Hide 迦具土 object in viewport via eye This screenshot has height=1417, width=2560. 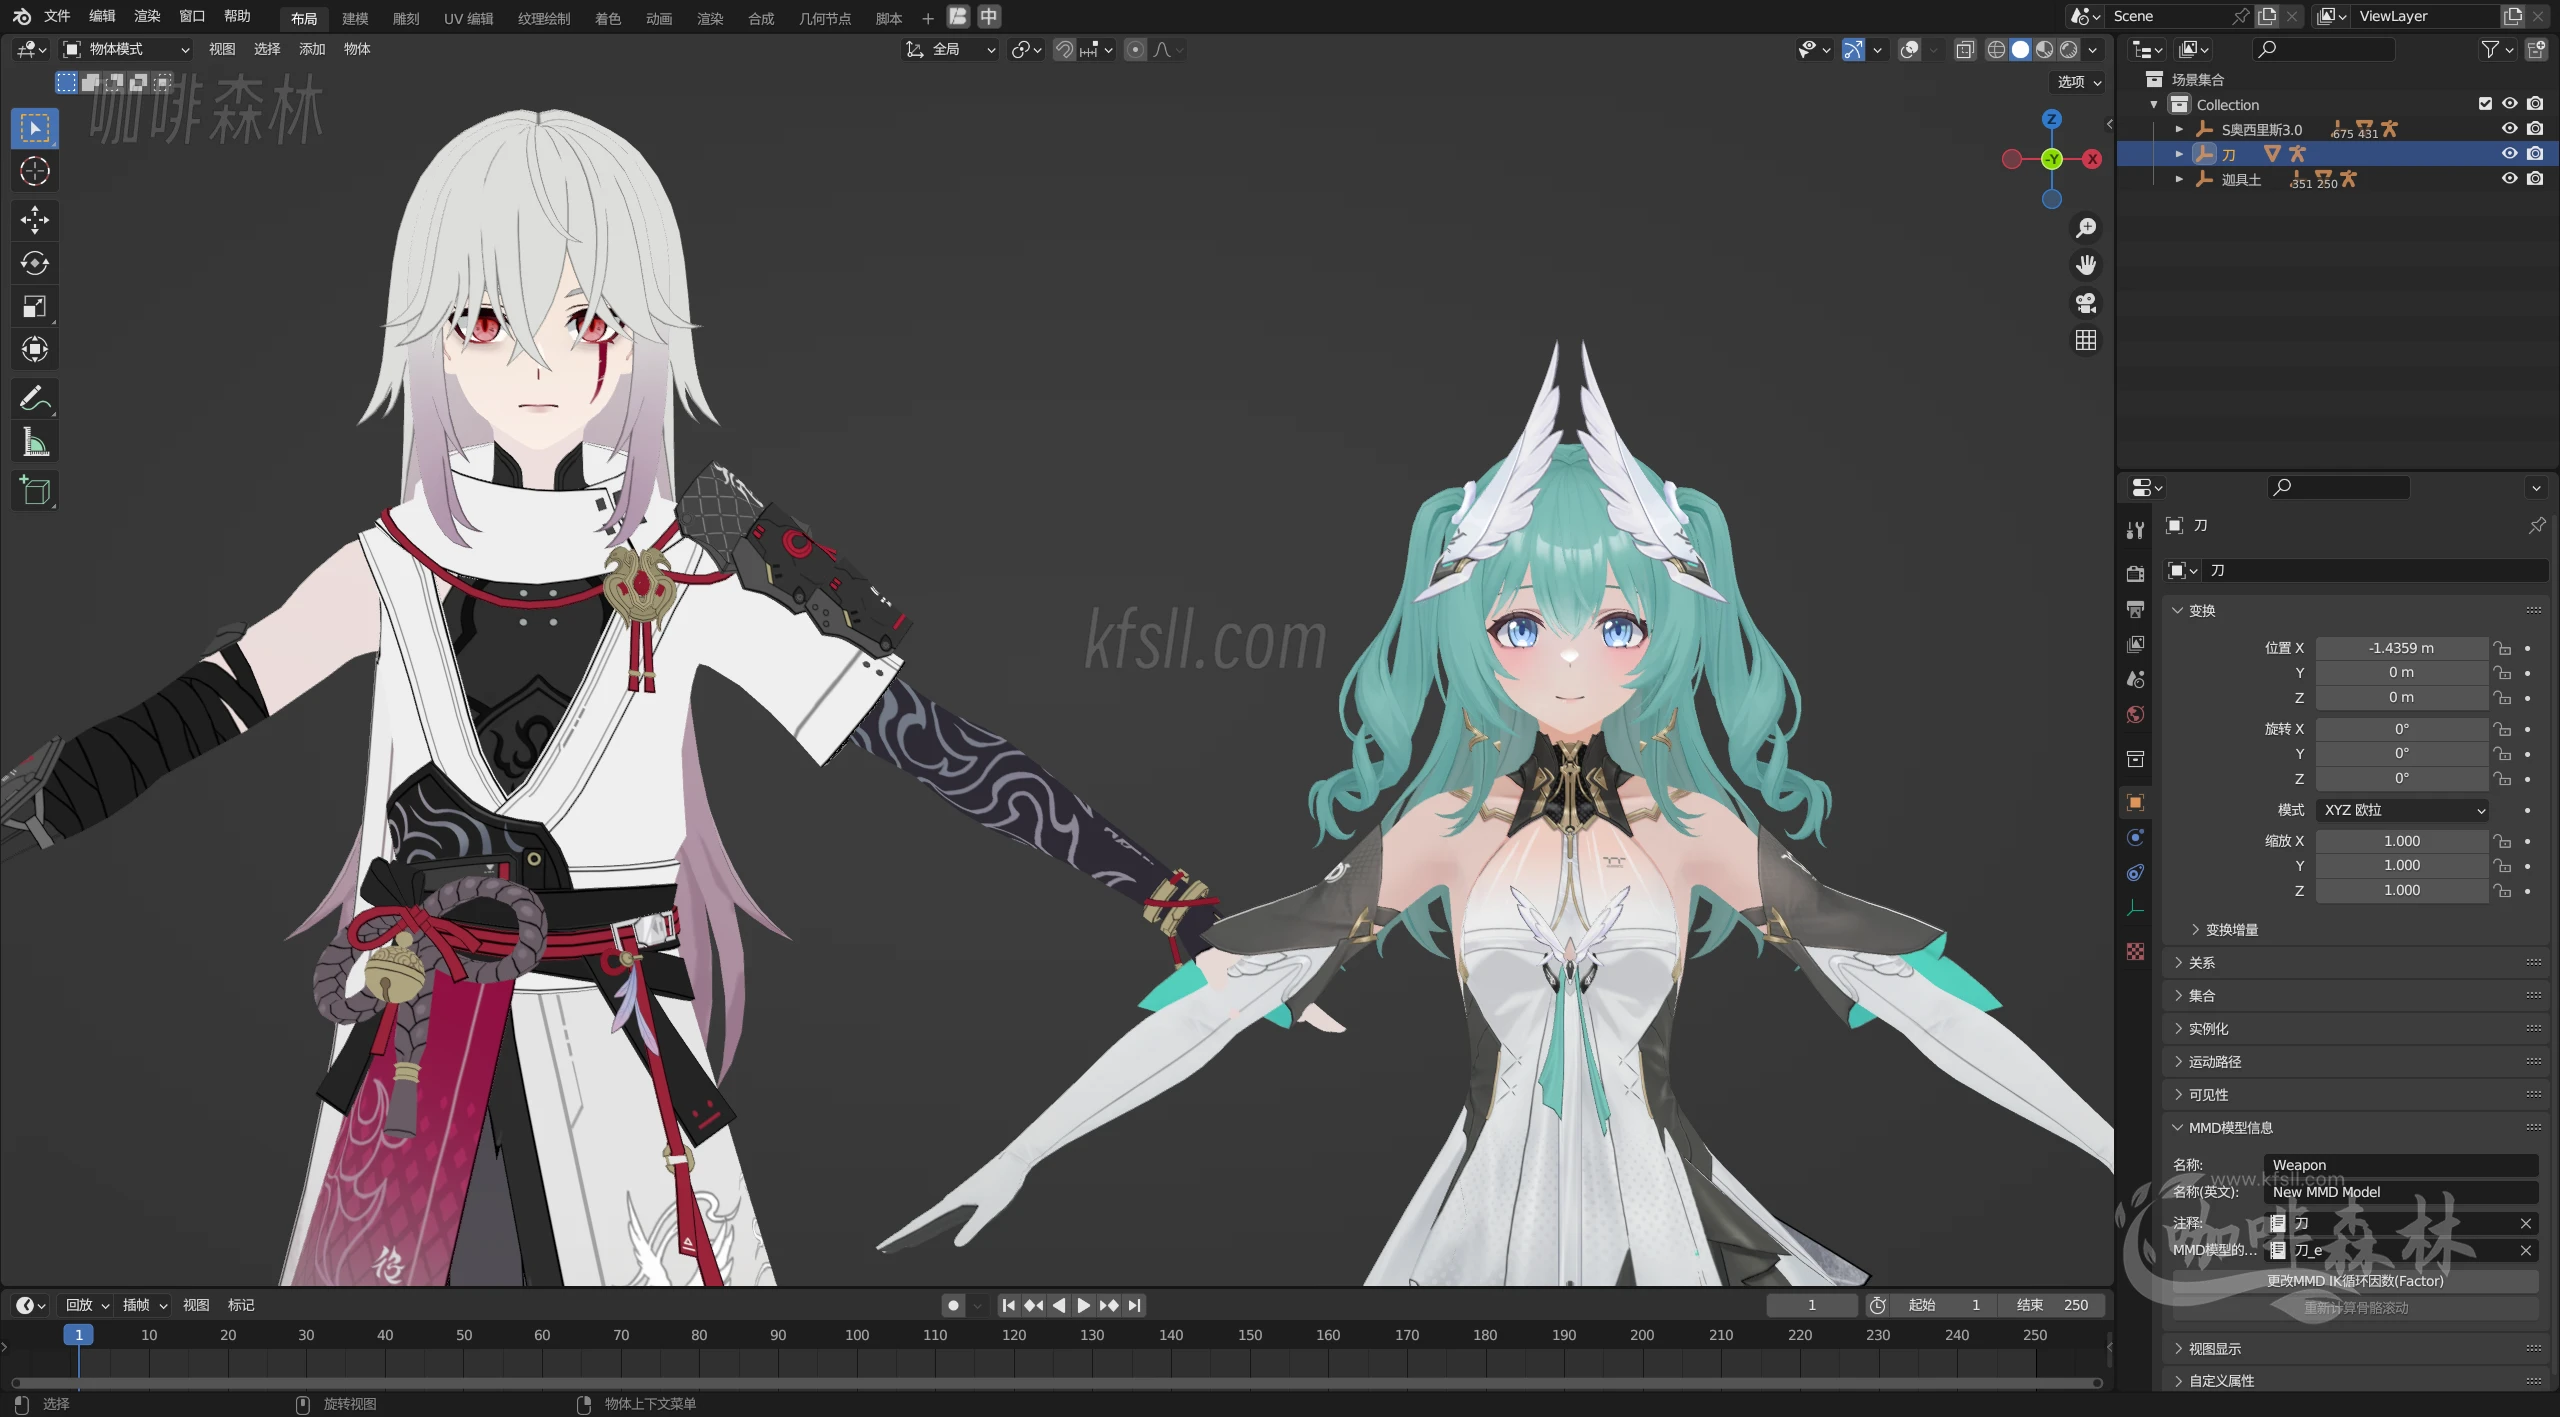2510,178
